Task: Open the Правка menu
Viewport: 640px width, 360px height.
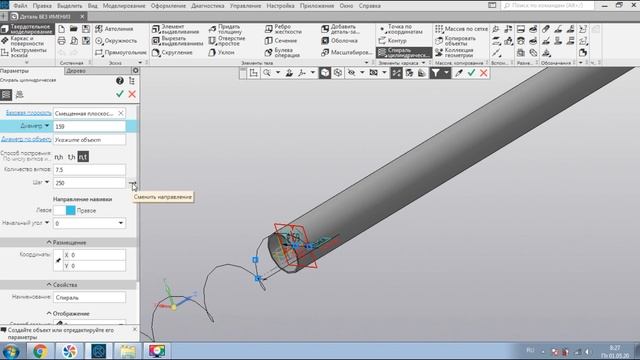Action: 42,6
